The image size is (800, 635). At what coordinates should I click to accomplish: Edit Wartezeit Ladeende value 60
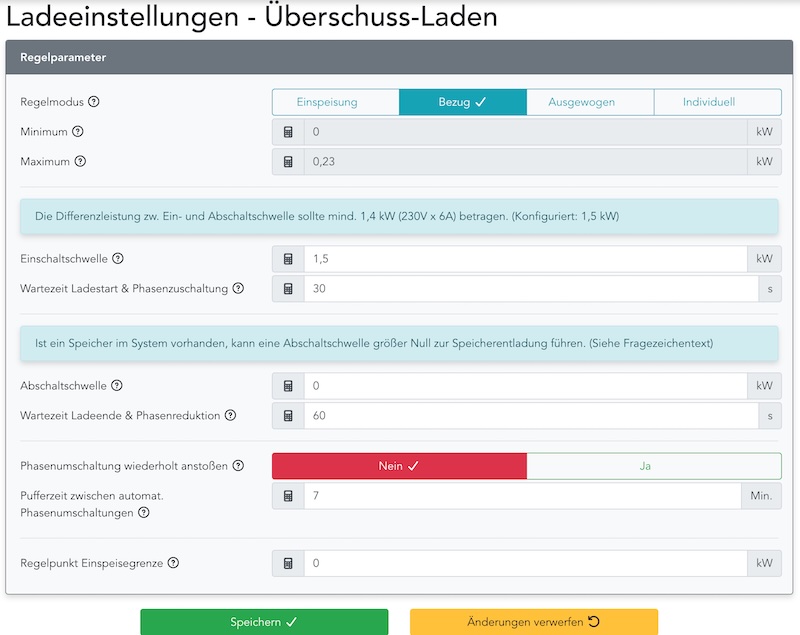tap(532, 416)
